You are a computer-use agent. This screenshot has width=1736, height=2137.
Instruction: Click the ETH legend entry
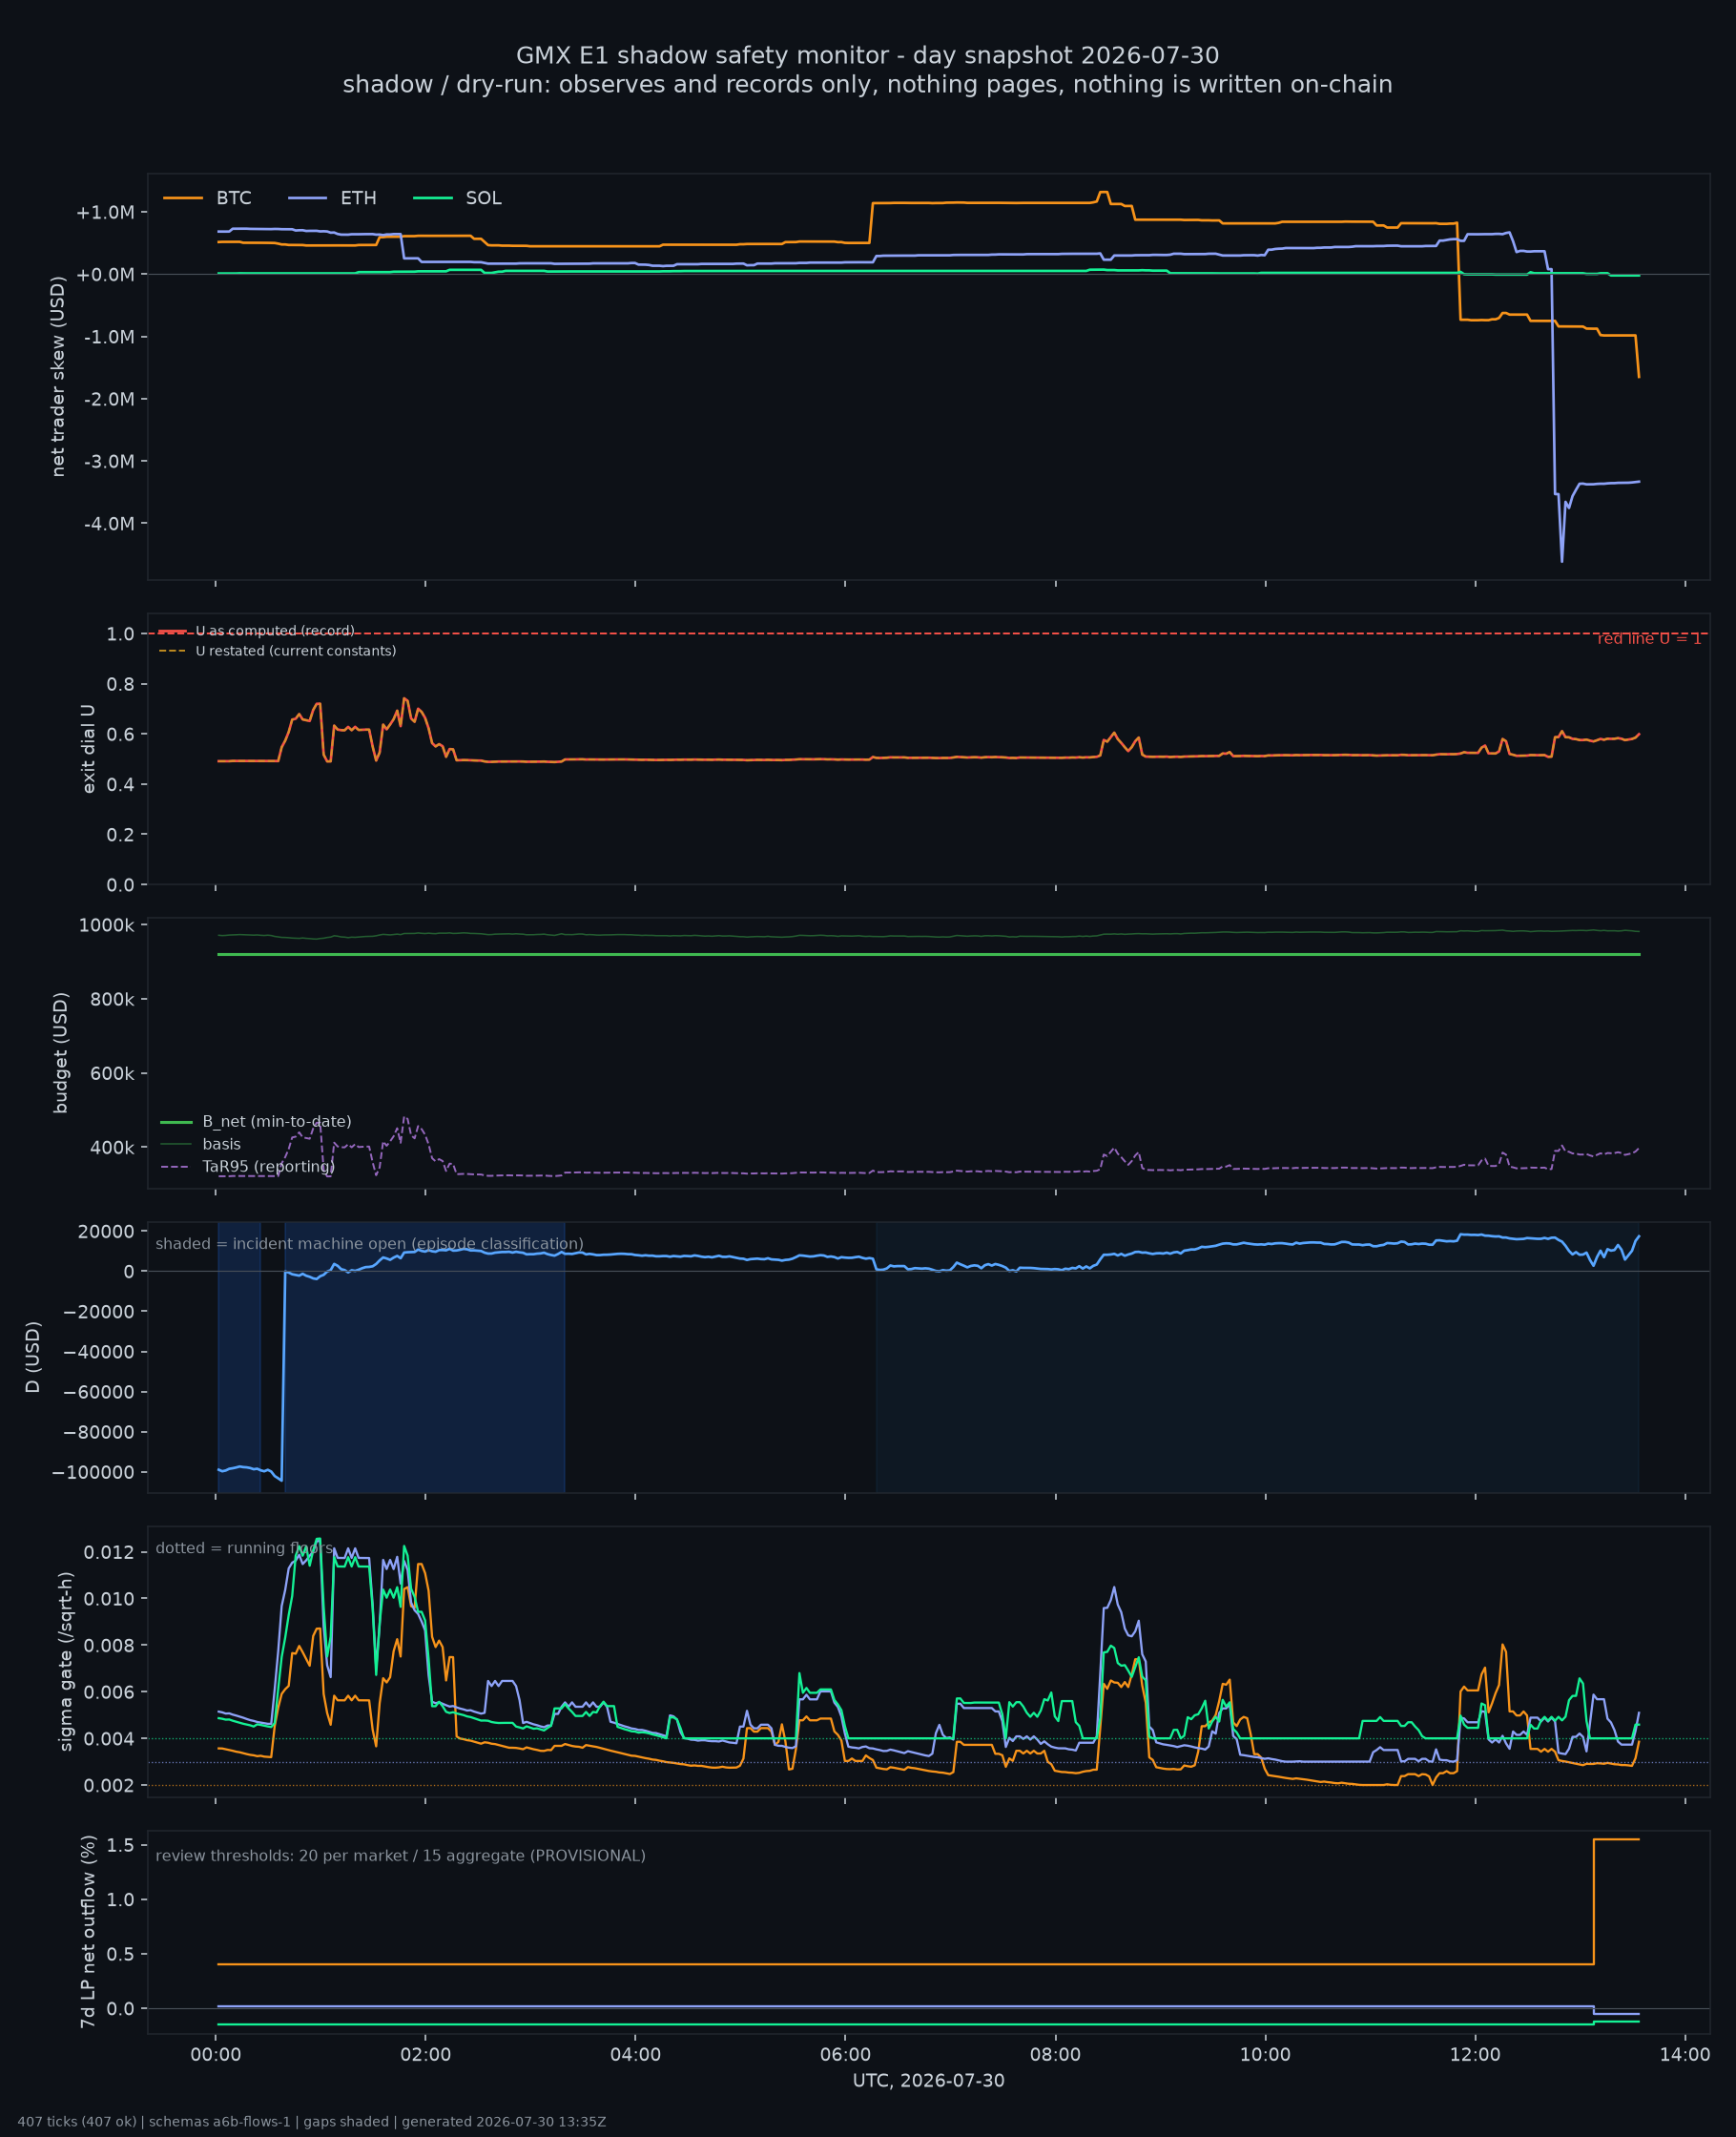tap(332, 198)
